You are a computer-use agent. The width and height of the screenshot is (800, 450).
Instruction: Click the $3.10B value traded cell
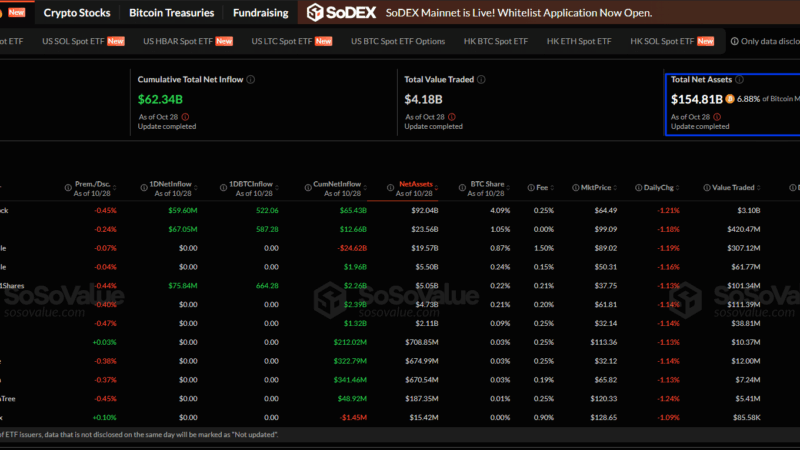point(748,210)
